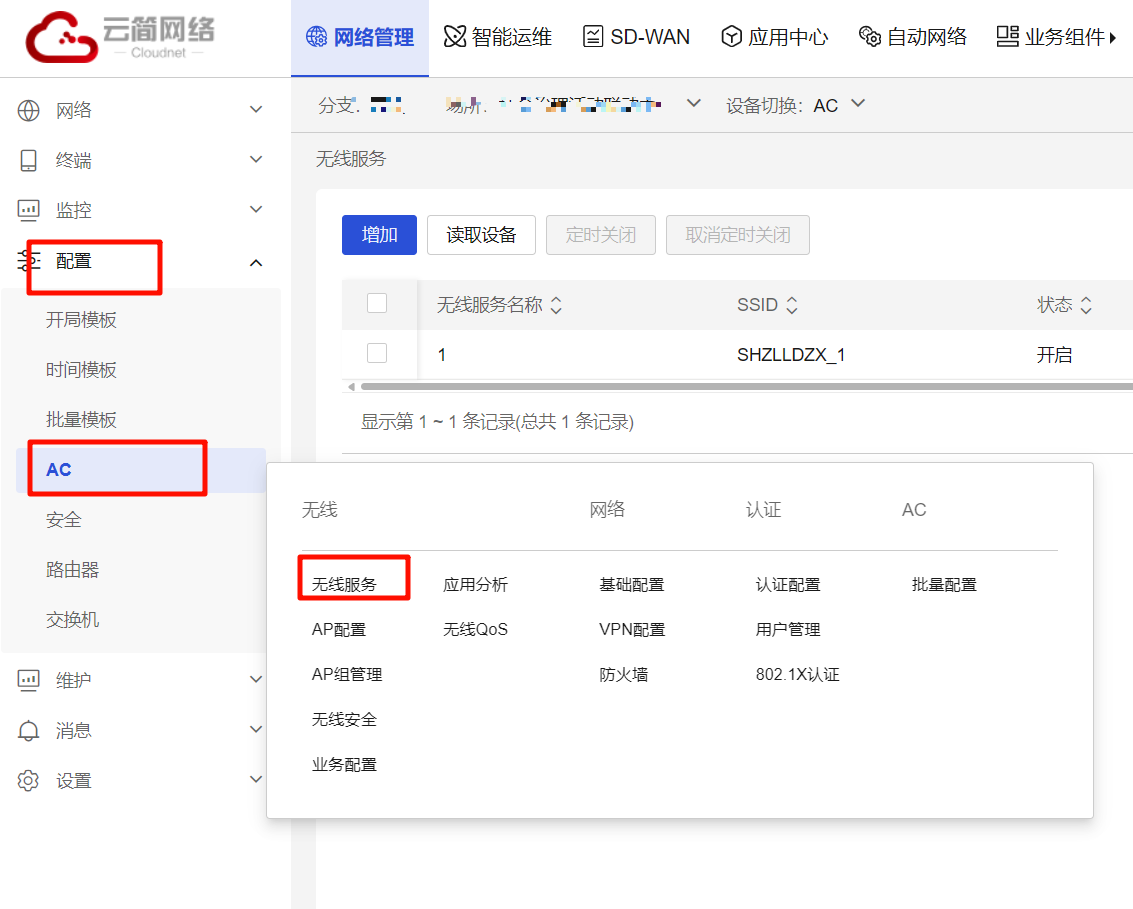Choose 无线安全 from the flyout
The image size is (1133, 909).
tap(345, 720)
